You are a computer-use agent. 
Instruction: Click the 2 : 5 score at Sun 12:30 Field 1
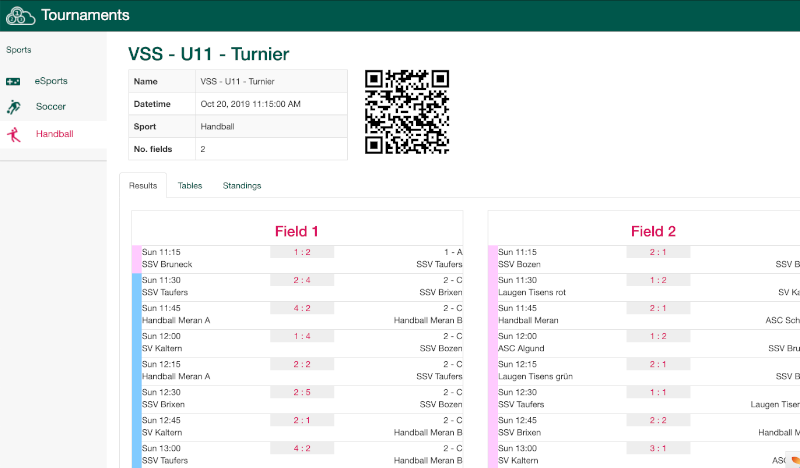302,392
